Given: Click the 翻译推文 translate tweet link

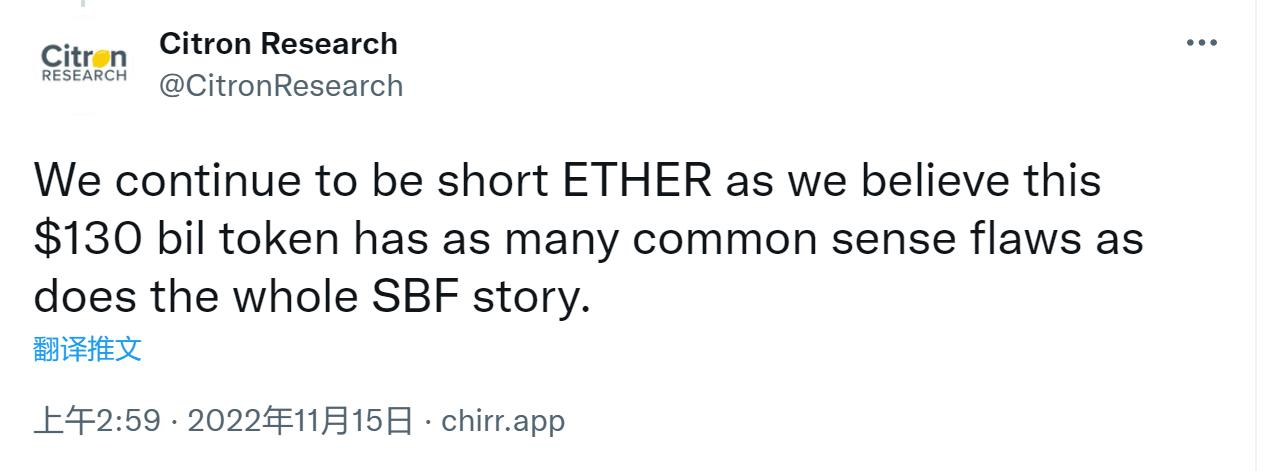Looking at the screenshot, I should point(88,349).
